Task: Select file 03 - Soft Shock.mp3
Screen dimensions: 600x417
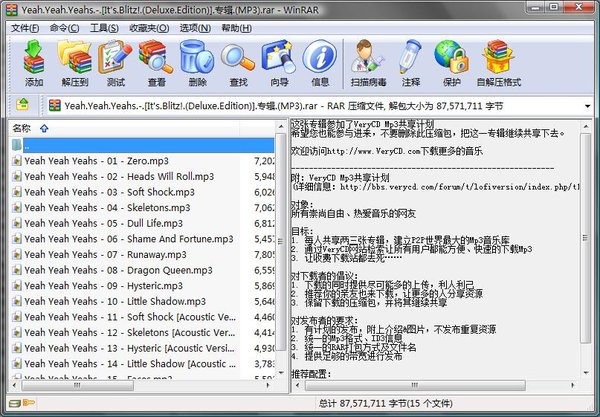Action: pyautogui.click(x=109, y=192)
